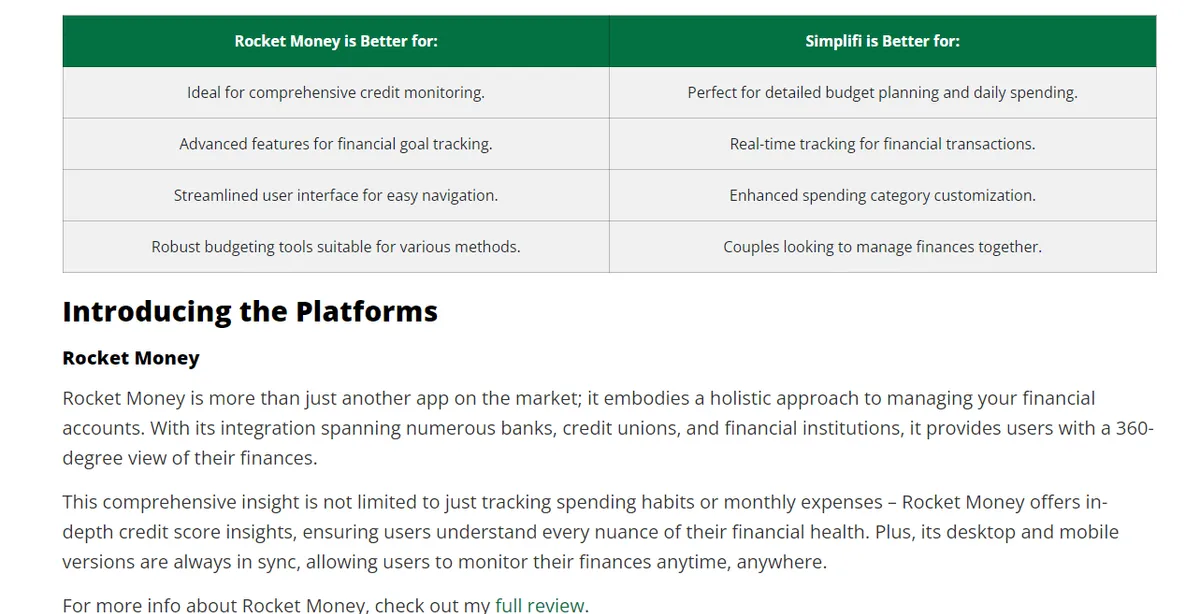Click the 'Rocket Money is Better for:' header
This screenshot has width=1200, height=614.
click(x=336, y=41)
